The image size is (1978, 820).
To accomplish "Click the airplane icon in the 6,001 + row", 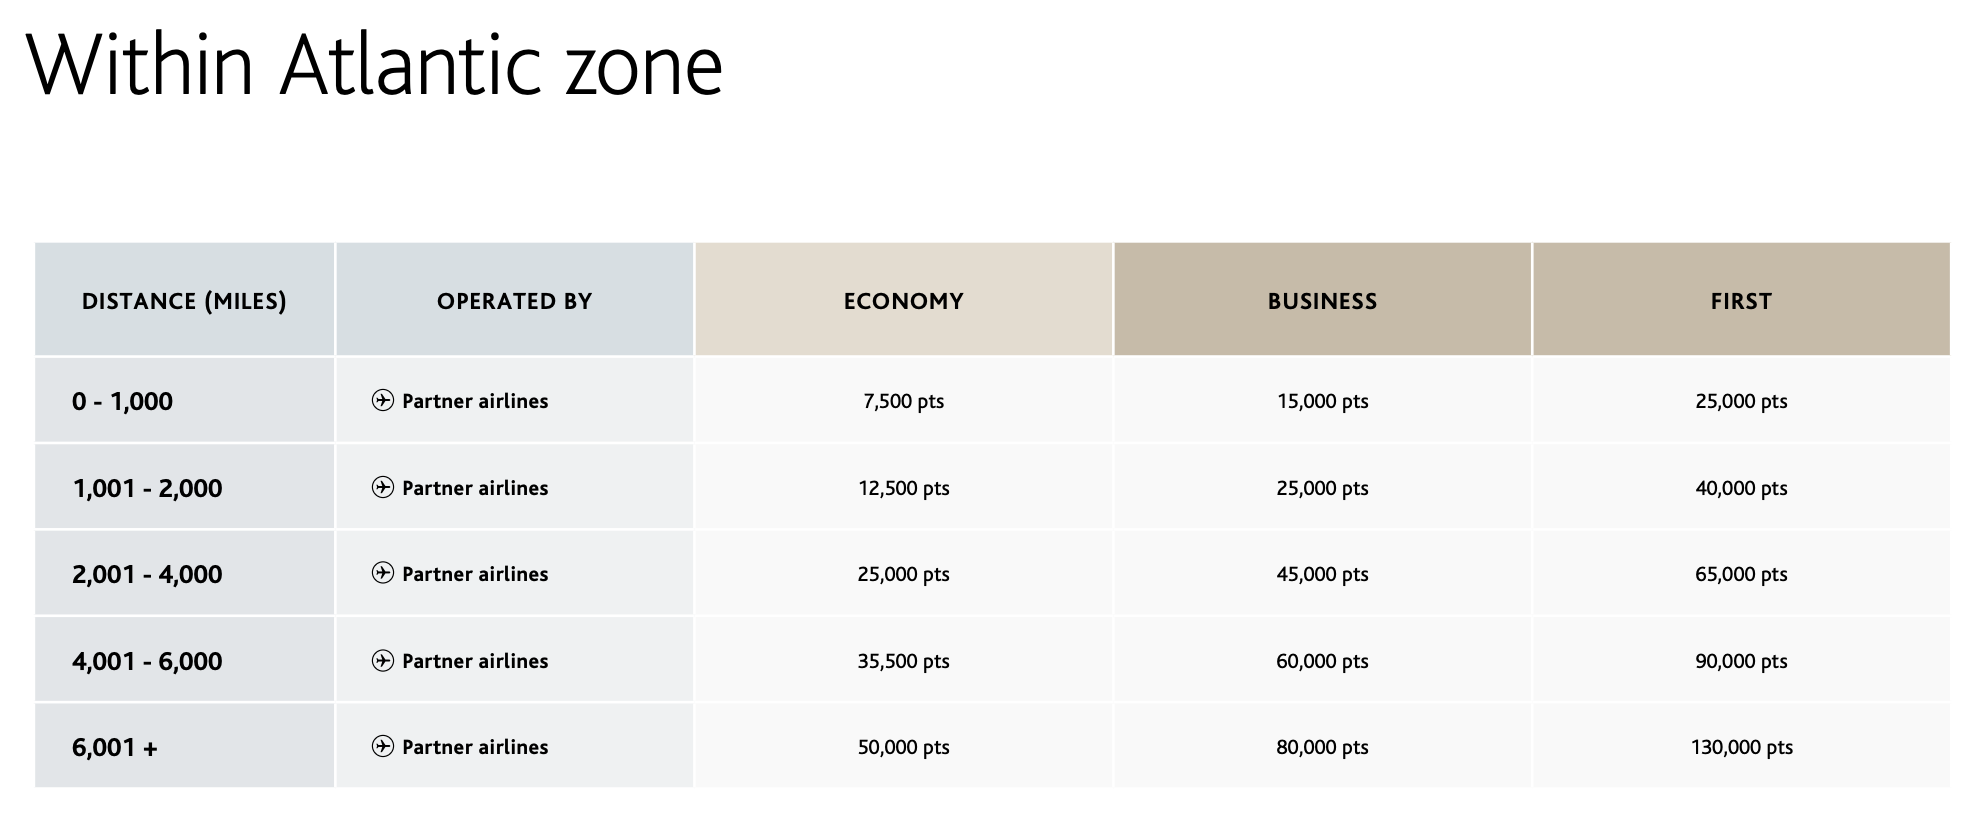I will [x=382, y=746].
